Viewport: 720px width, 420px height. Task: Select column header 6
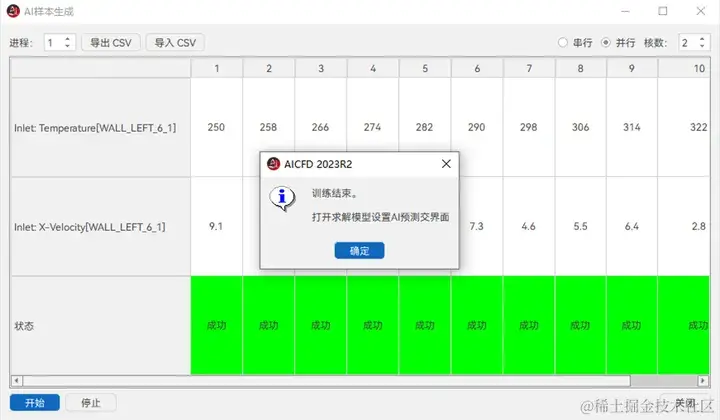[x=477, y=68]
